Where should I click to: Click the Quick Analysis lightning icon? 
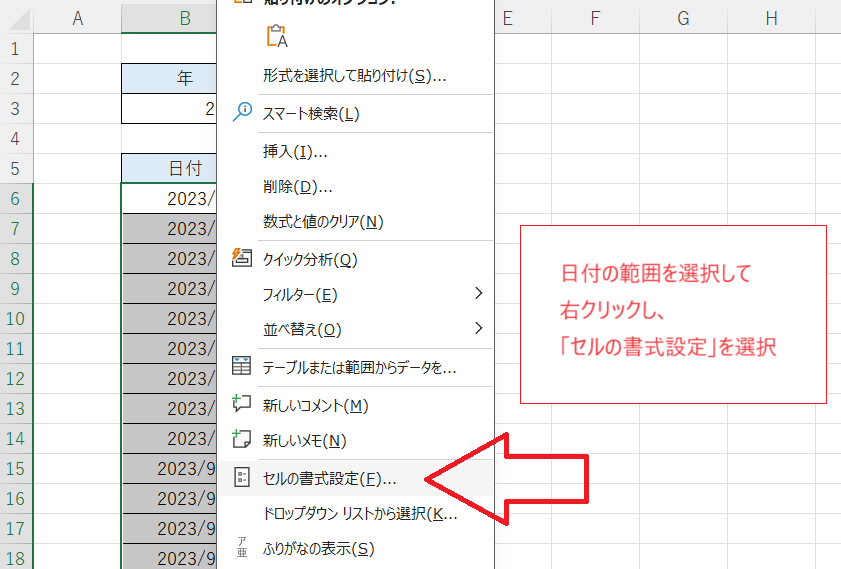(x=241, y=258)
